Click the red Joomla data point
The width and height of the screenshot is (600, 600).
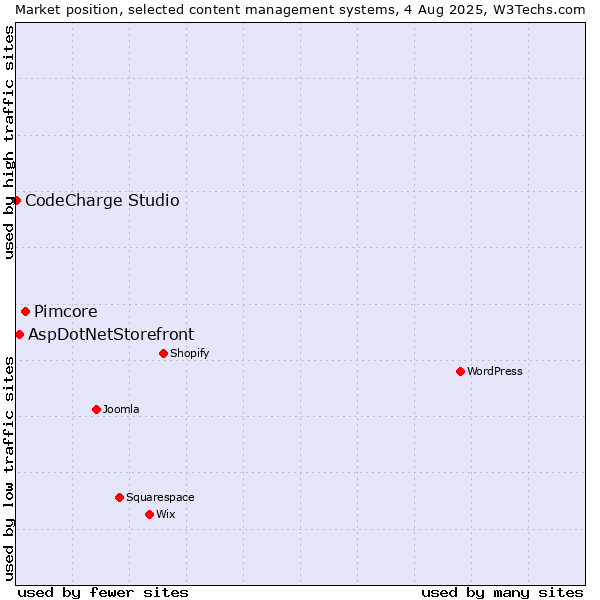[96, 410]
